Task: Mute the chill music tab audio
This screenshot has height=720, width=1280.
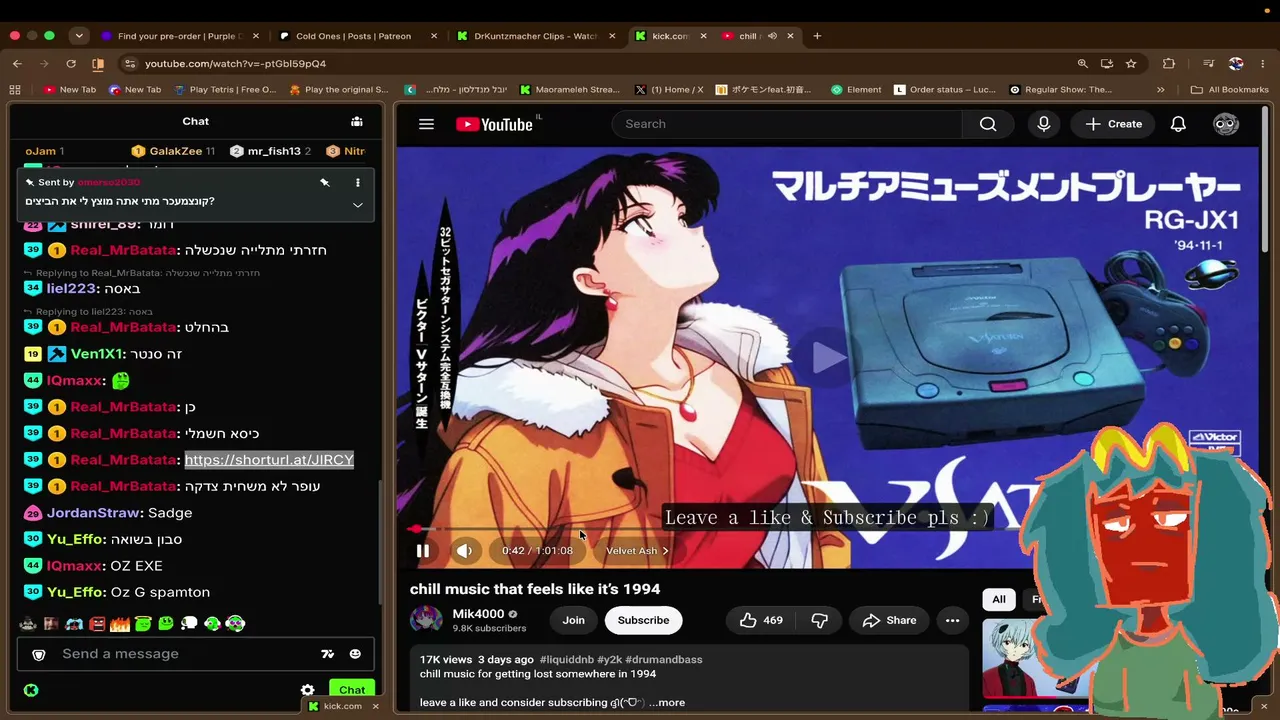Action: (772, 36)
